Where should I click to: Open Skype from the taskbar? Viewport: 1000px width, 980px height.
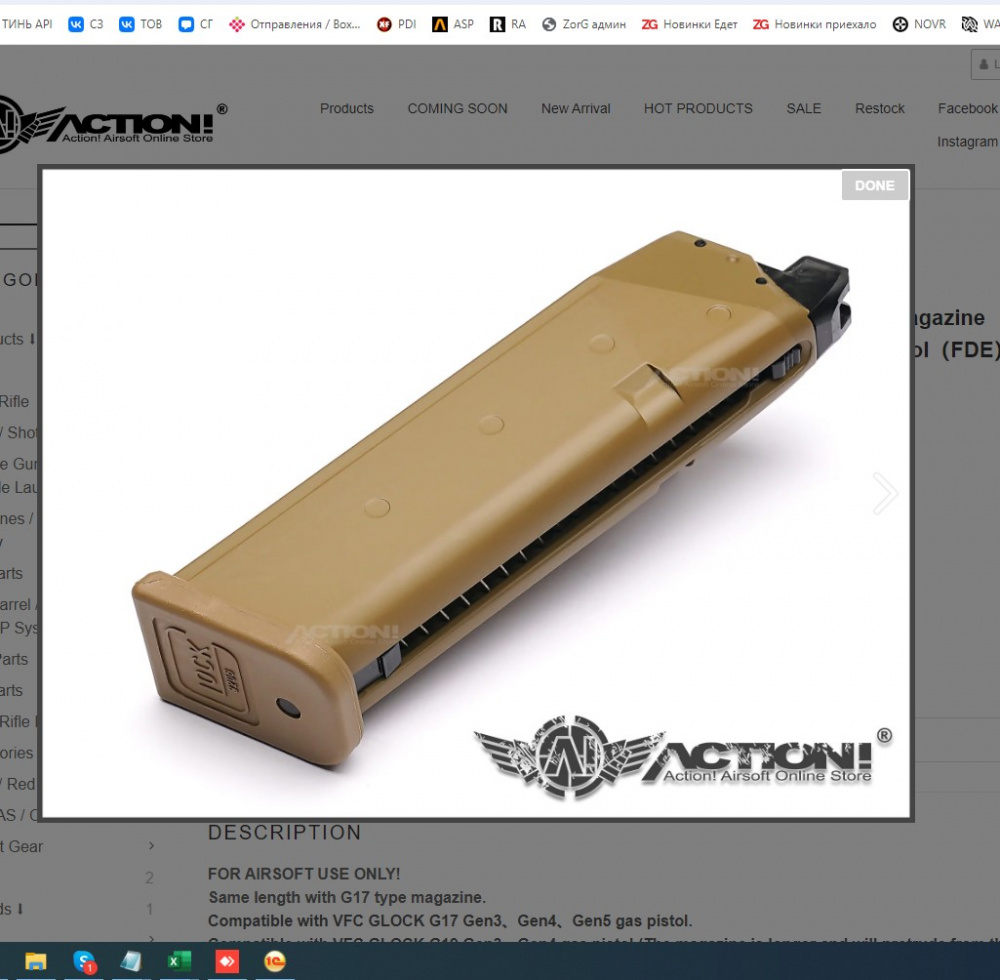pyautogui.click(x=84, y=962)
